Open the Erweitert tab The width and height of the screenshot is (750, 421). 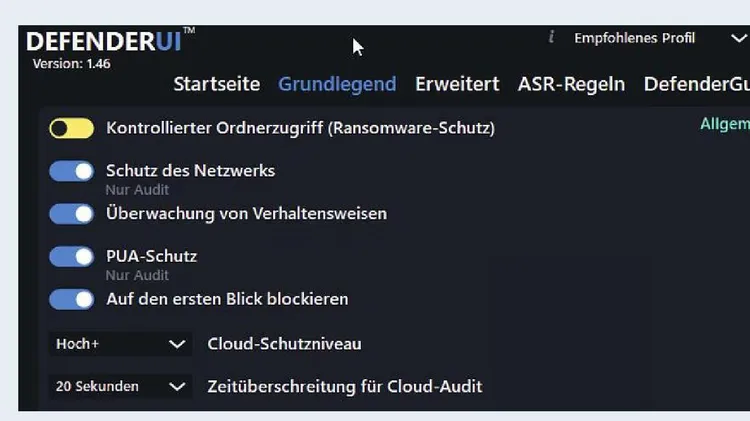[x=457, y=84]
